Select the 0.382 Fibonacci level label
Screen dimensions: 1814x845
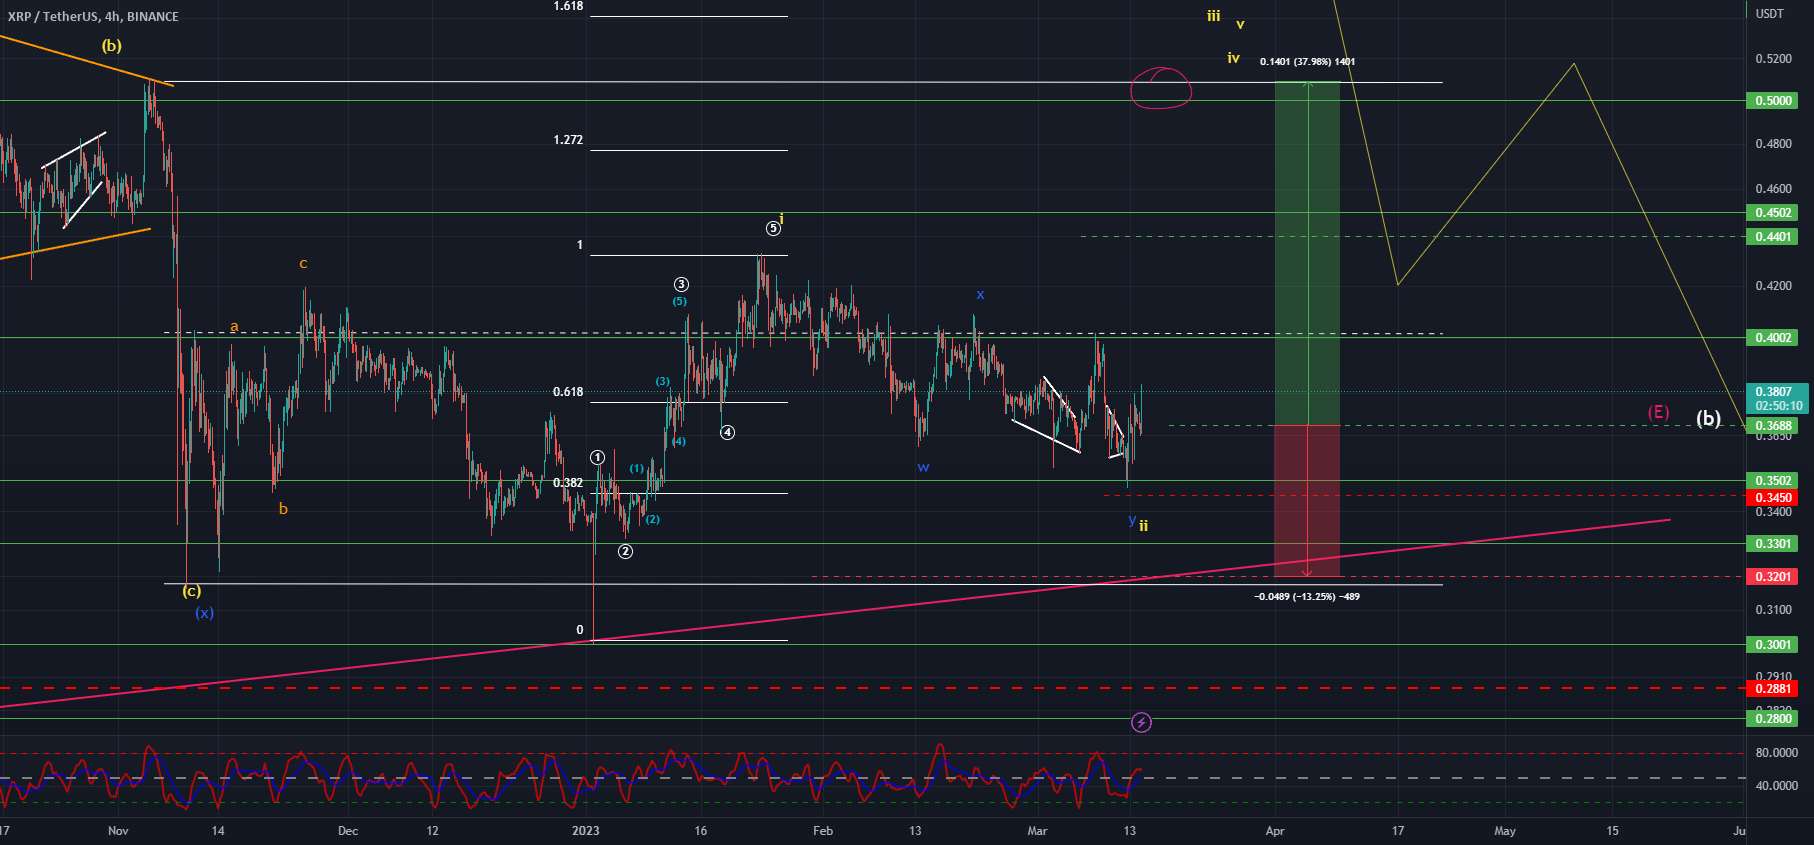568,483
